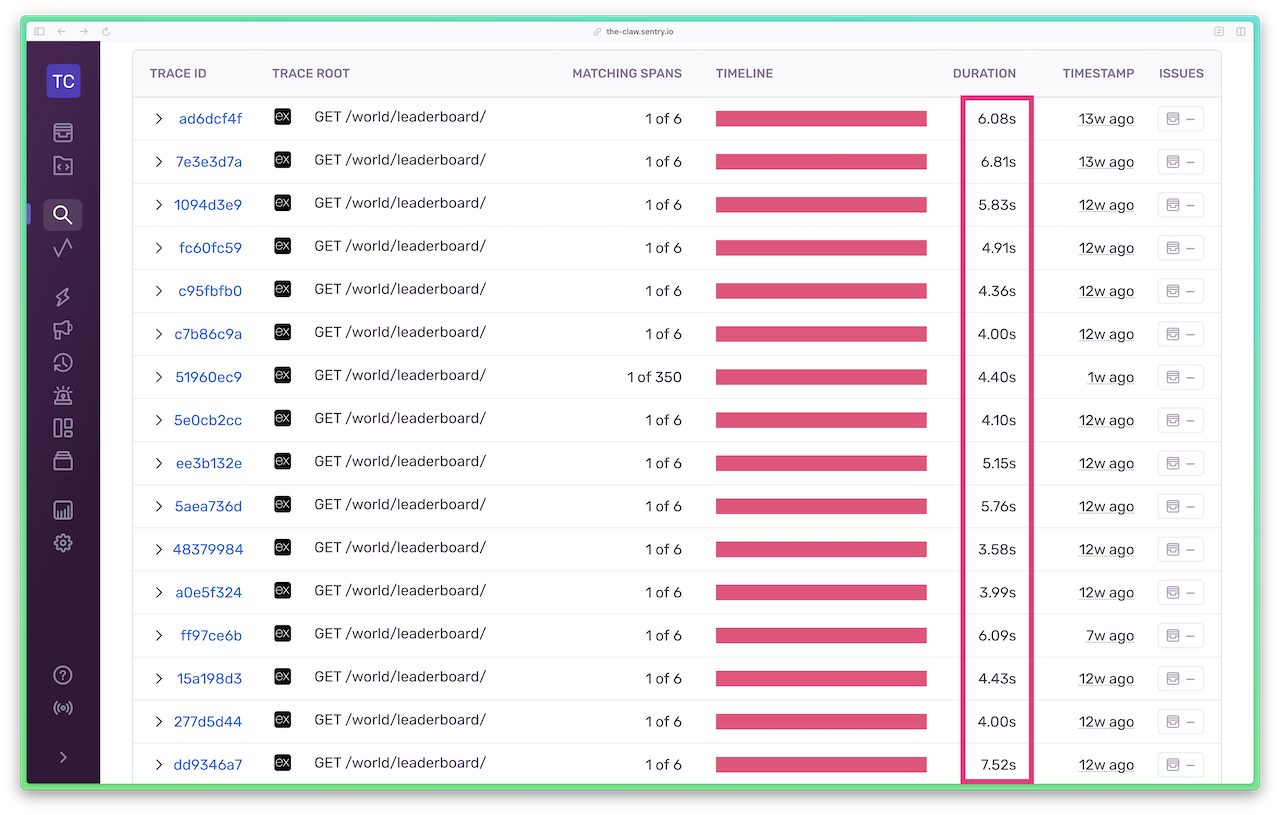Click Express icon in 51960ec9 row
Image resolution: width=1280 pixels, height=815 pixels.
coord(283,375)
